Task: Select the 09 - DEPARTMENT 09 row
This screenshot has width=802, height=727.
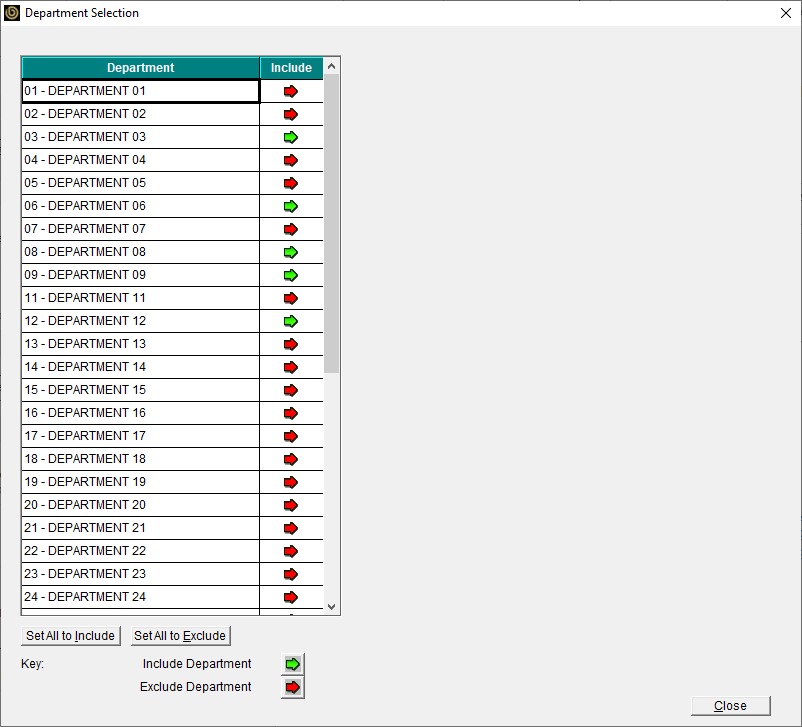Action: (141, 275)
